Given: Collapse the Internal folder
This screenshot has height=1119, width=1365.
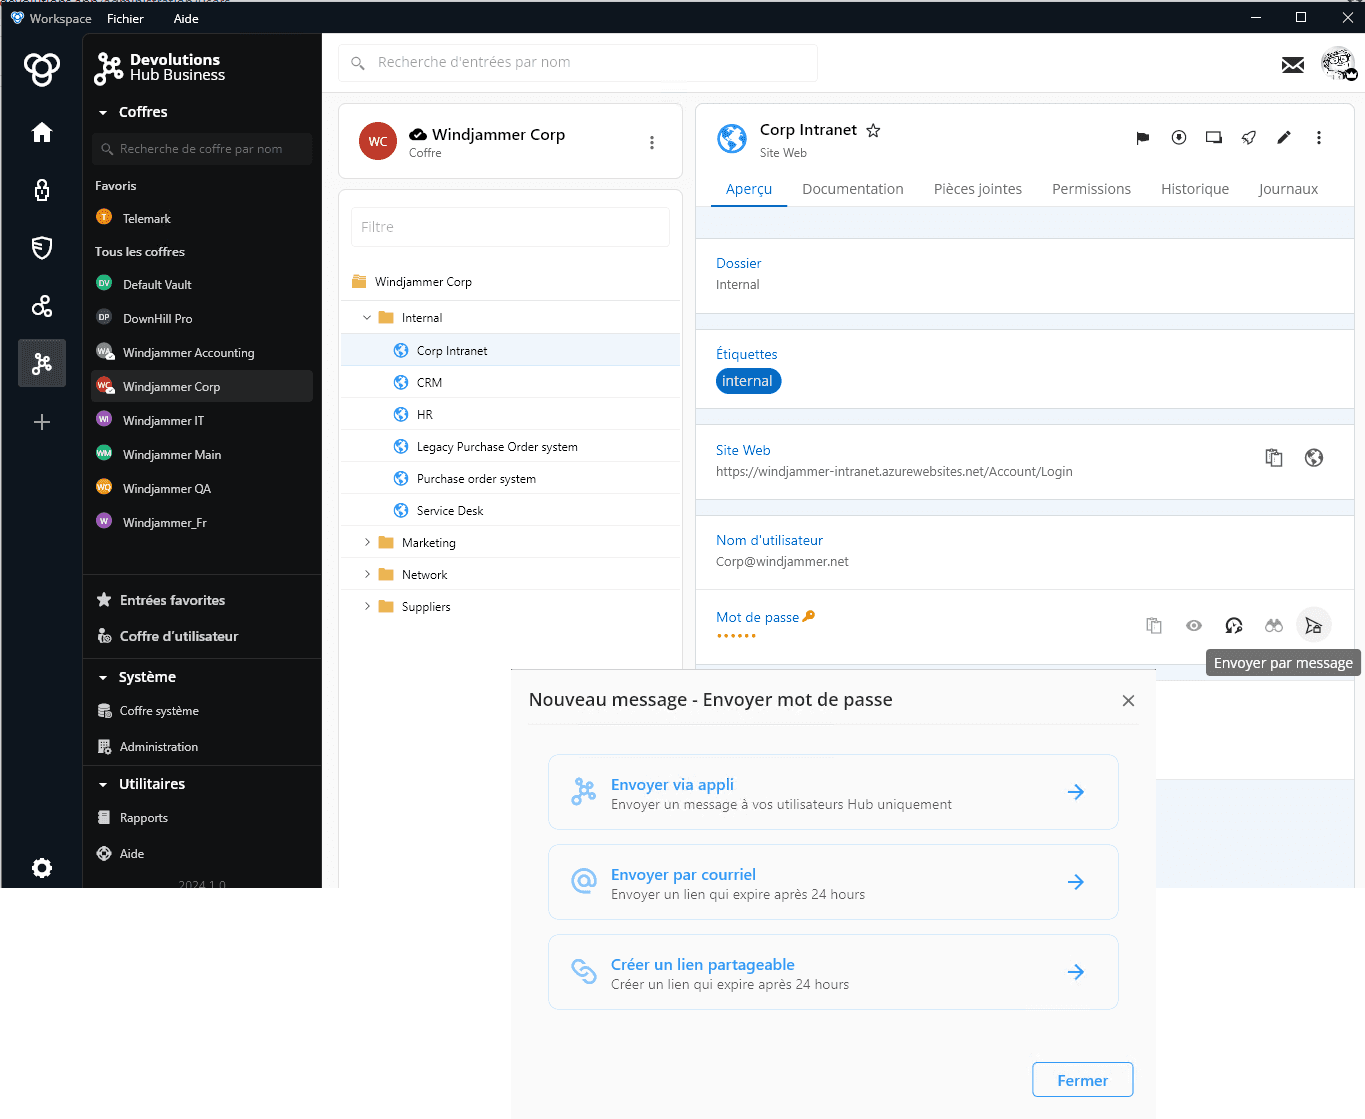Looking at the screenshot, I should pos(367,318).
